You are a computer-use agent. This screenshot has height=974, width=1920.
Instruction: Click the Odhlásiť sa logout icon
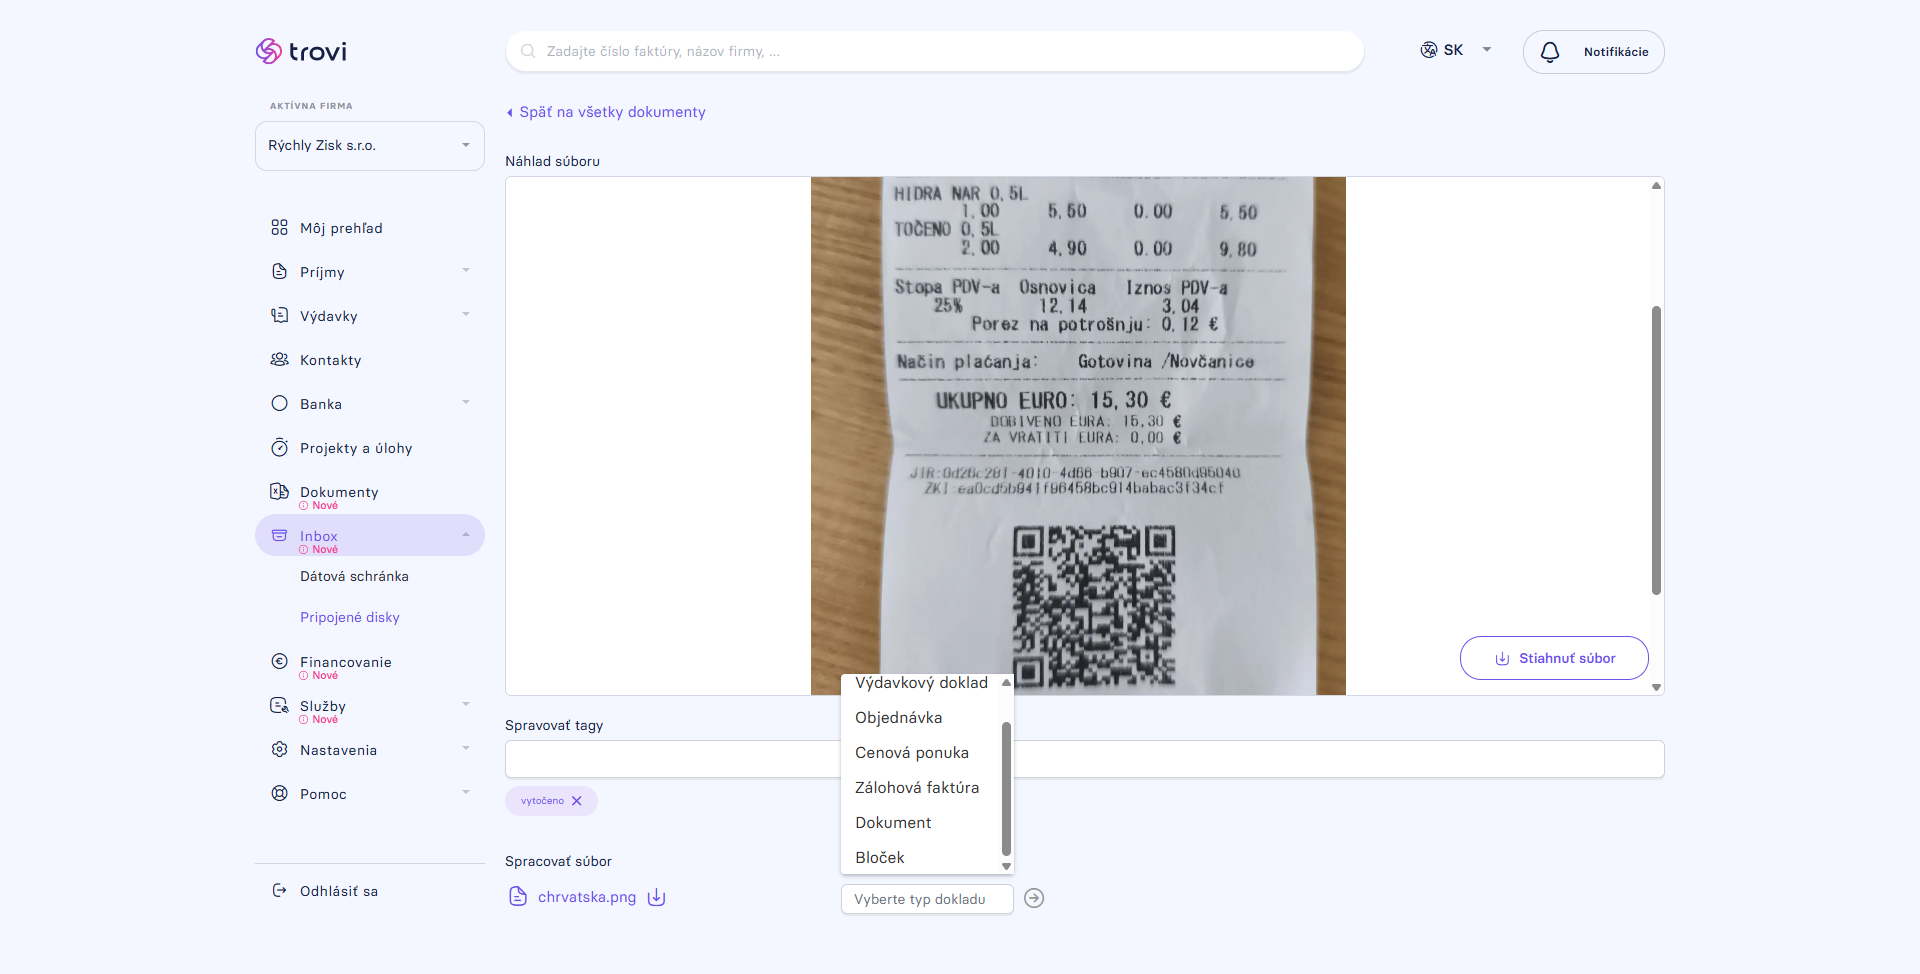[x=279, y=891]
